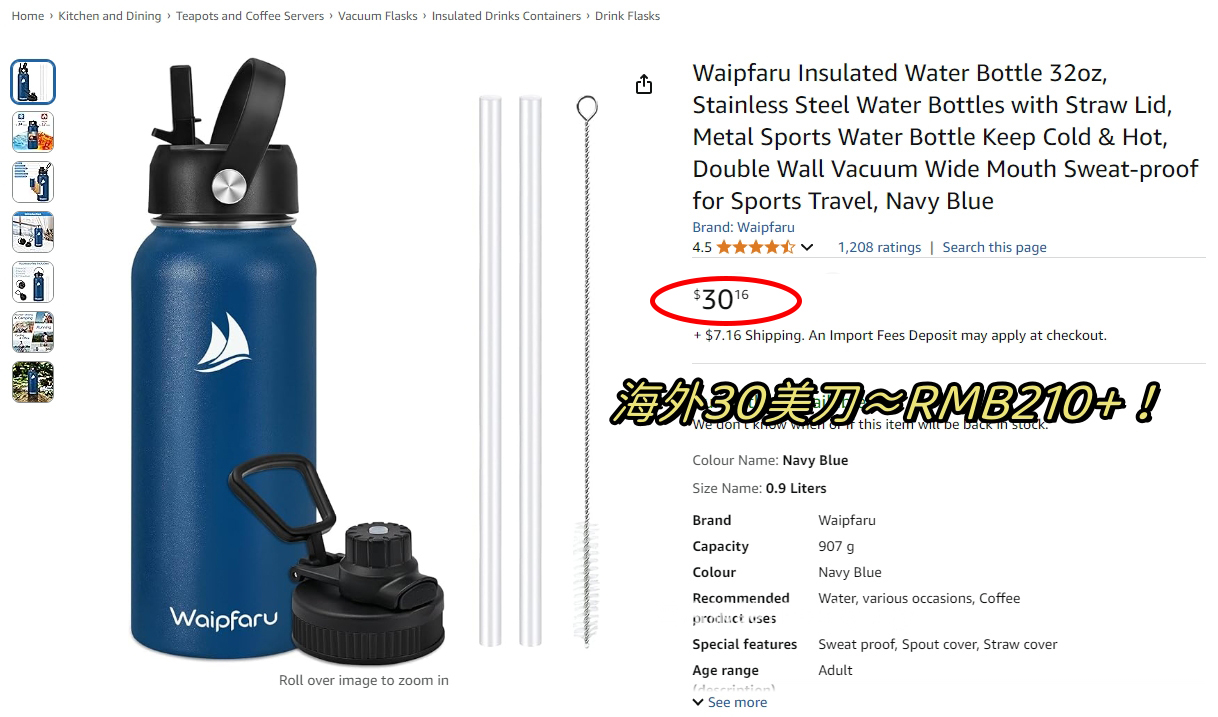Select the second product thumbnail
Image resolution: width=1218 pixels, height=717 pixels.
pos(33,132)
